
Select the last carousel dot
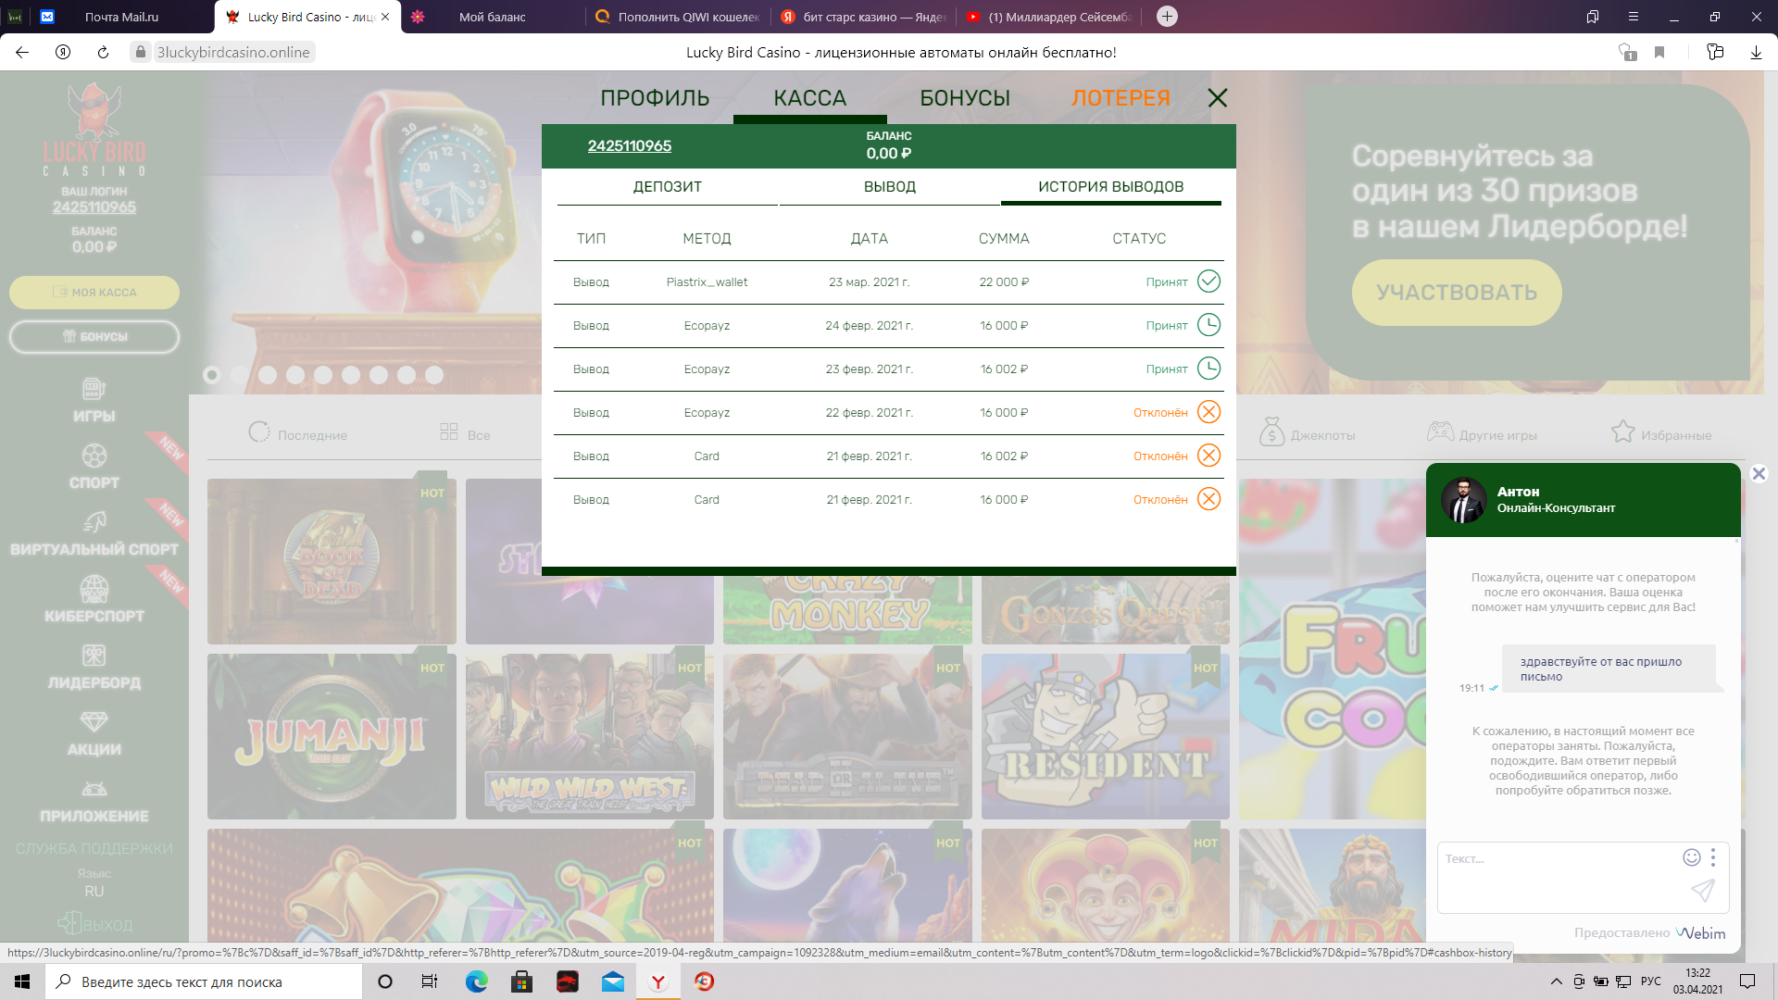coord(434,375)
